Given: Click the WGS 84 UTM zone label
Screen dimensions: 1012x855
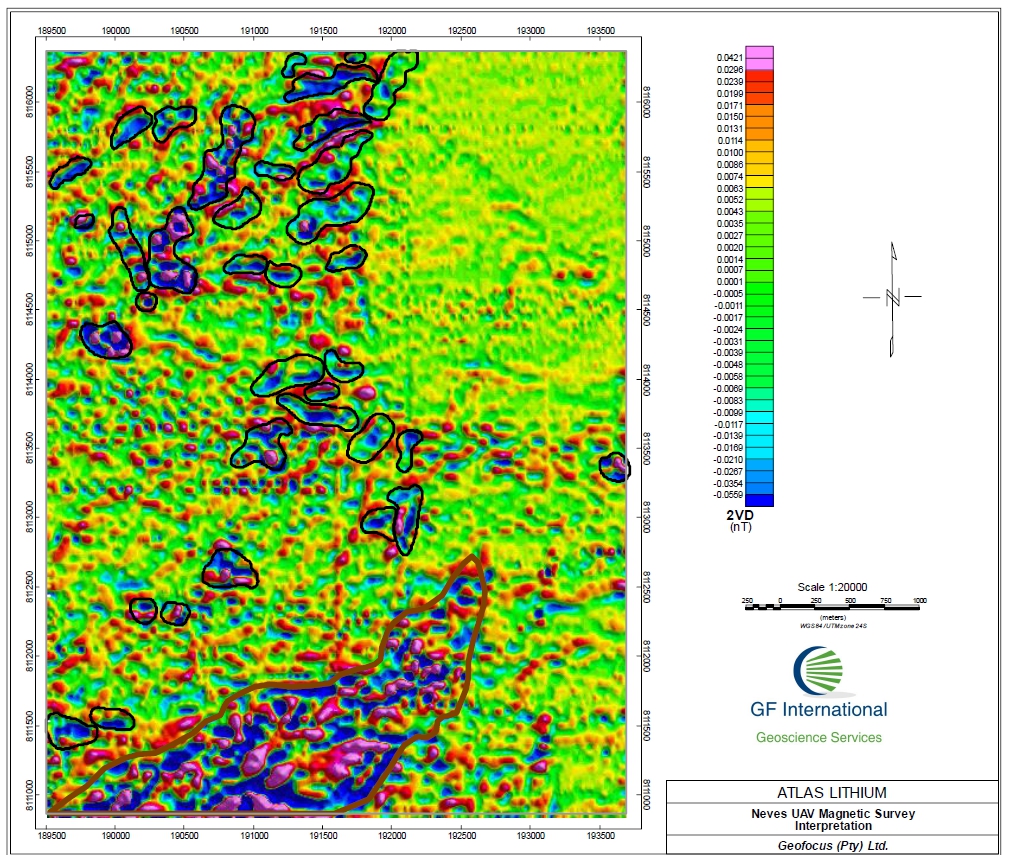Looking at the screenshot, I should [x=833, y=626].
